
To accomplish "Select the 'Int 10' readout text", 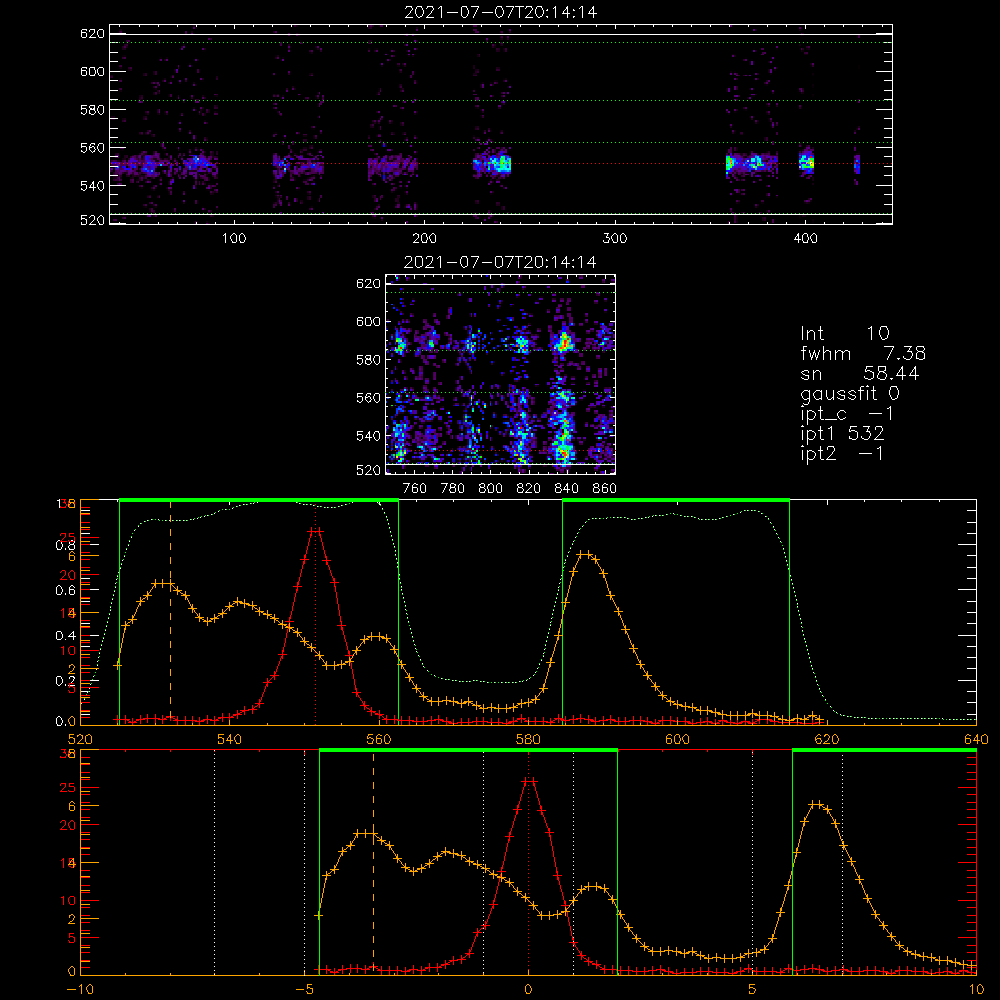I will (844, 333).
